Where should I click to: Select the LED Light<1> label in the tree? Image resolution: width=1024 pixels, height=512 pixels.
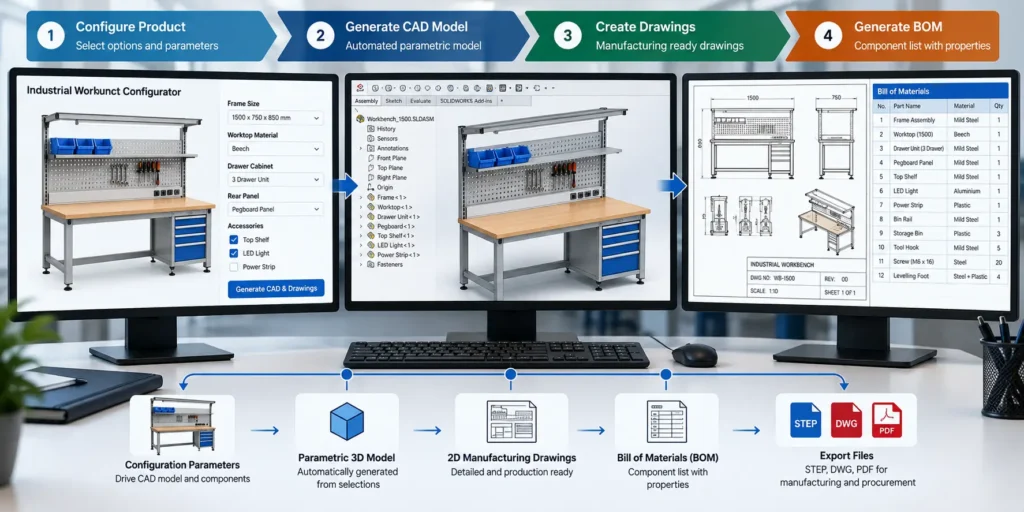[397, 245]
